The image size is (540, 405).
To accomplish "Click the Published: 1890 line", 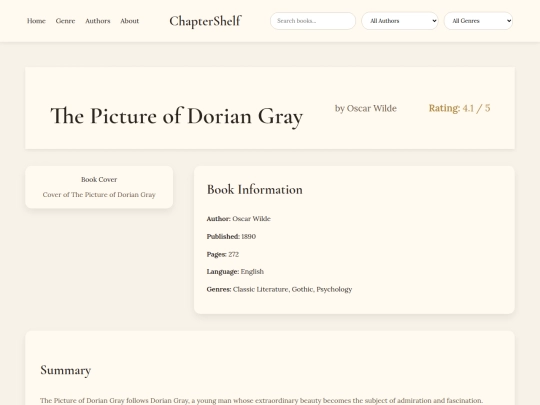I will [231, 237].
